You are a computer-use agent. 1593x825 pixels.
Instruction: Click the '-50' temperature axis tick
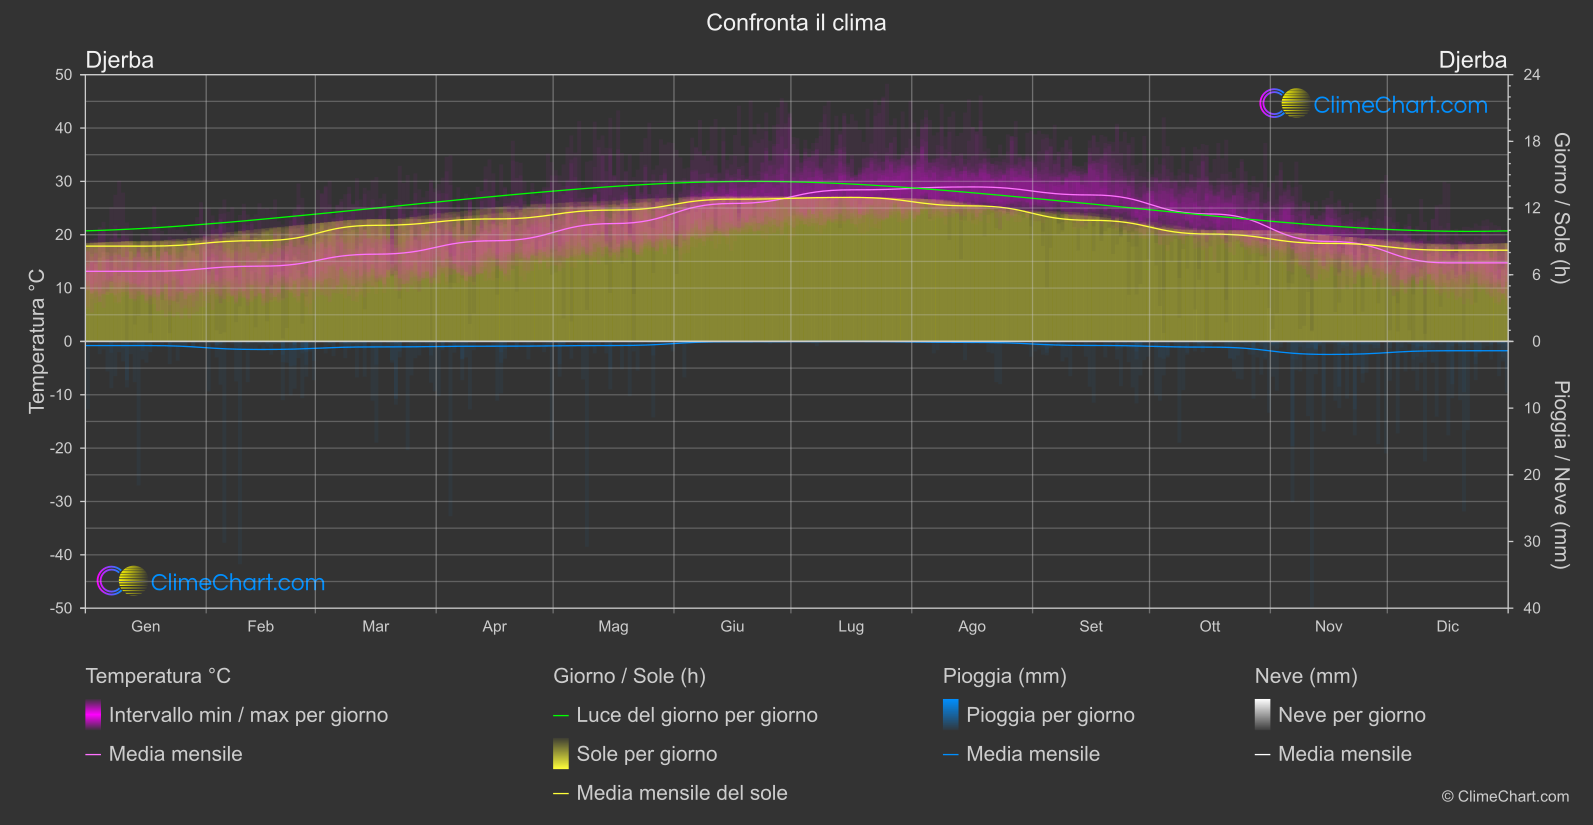coord(61,608)
